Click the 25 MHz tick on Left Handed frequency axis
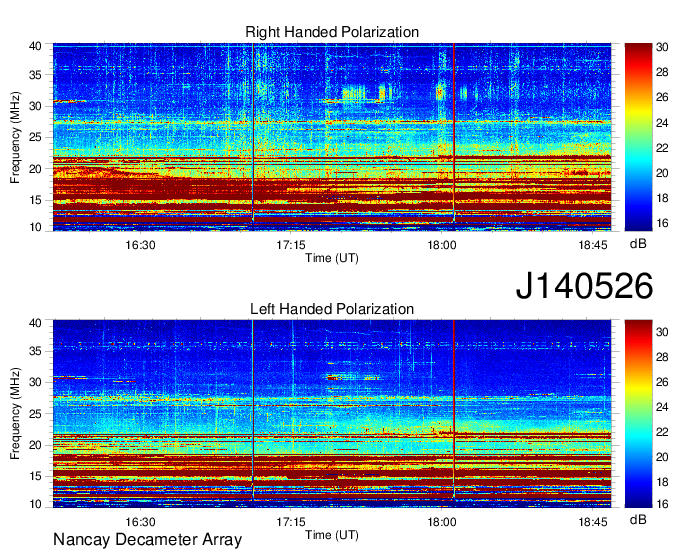 (35, 414)
